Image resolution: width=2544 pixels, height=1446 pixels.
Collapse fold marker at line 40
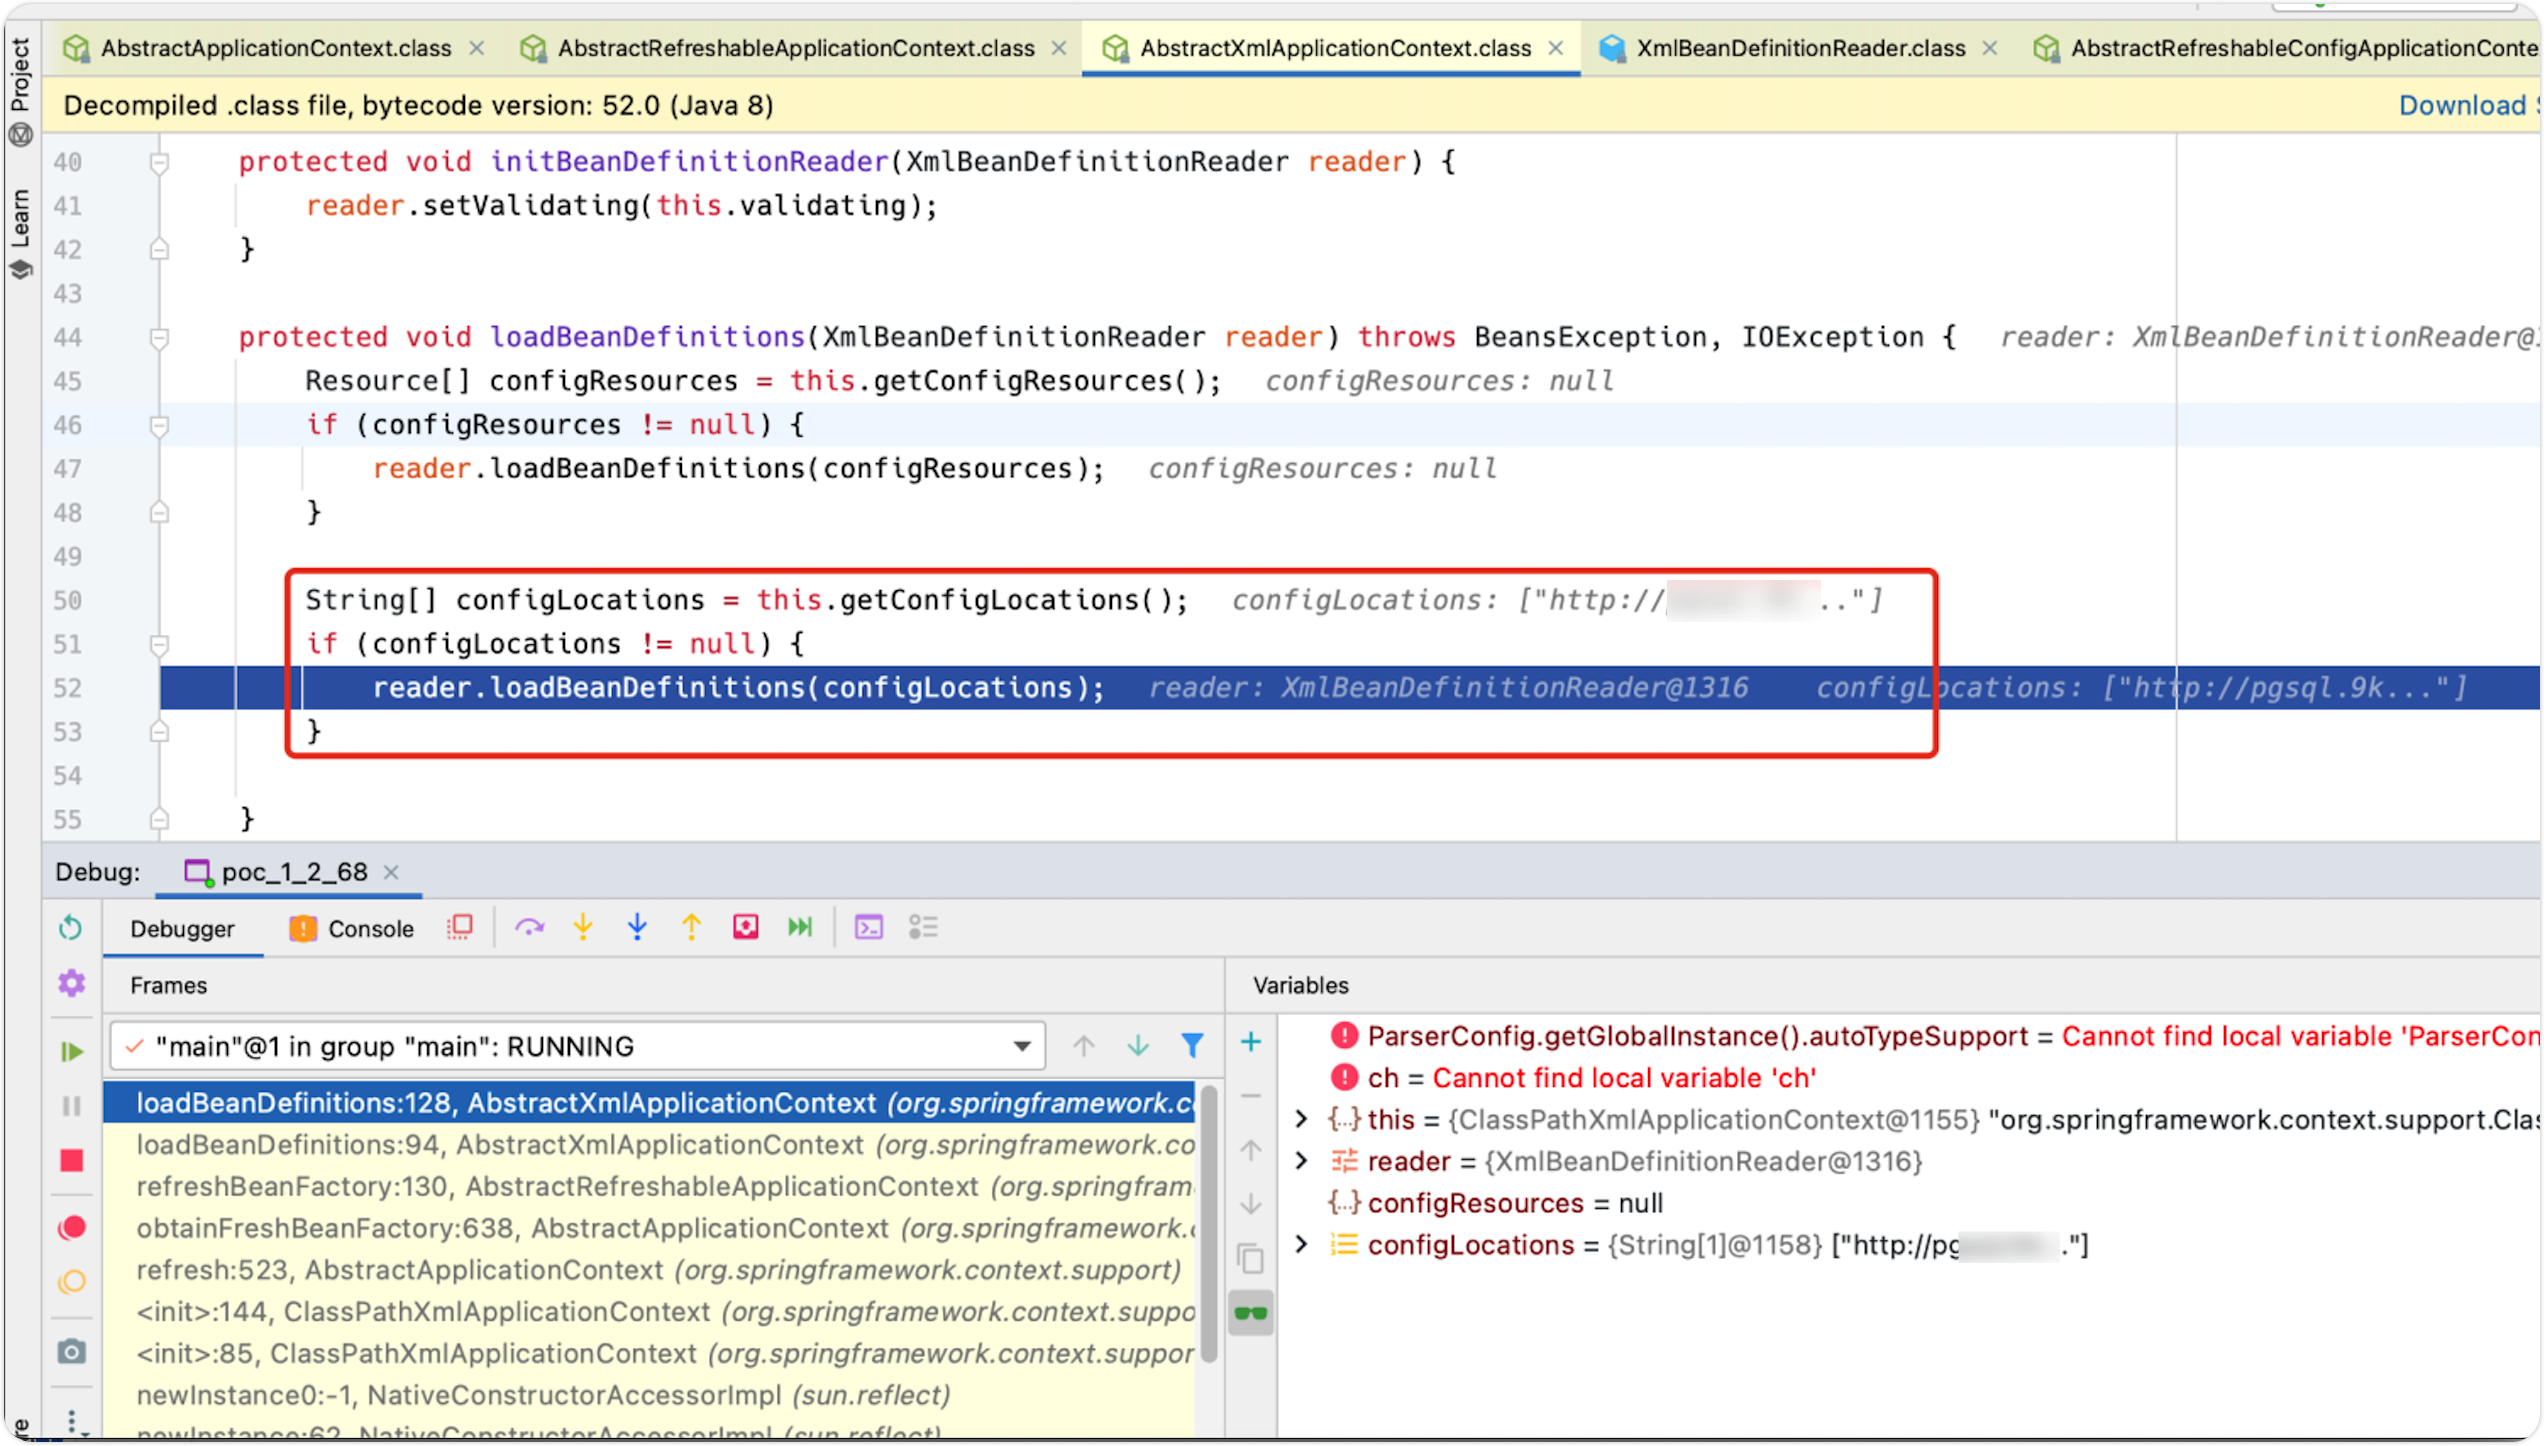tap(159, 162)
